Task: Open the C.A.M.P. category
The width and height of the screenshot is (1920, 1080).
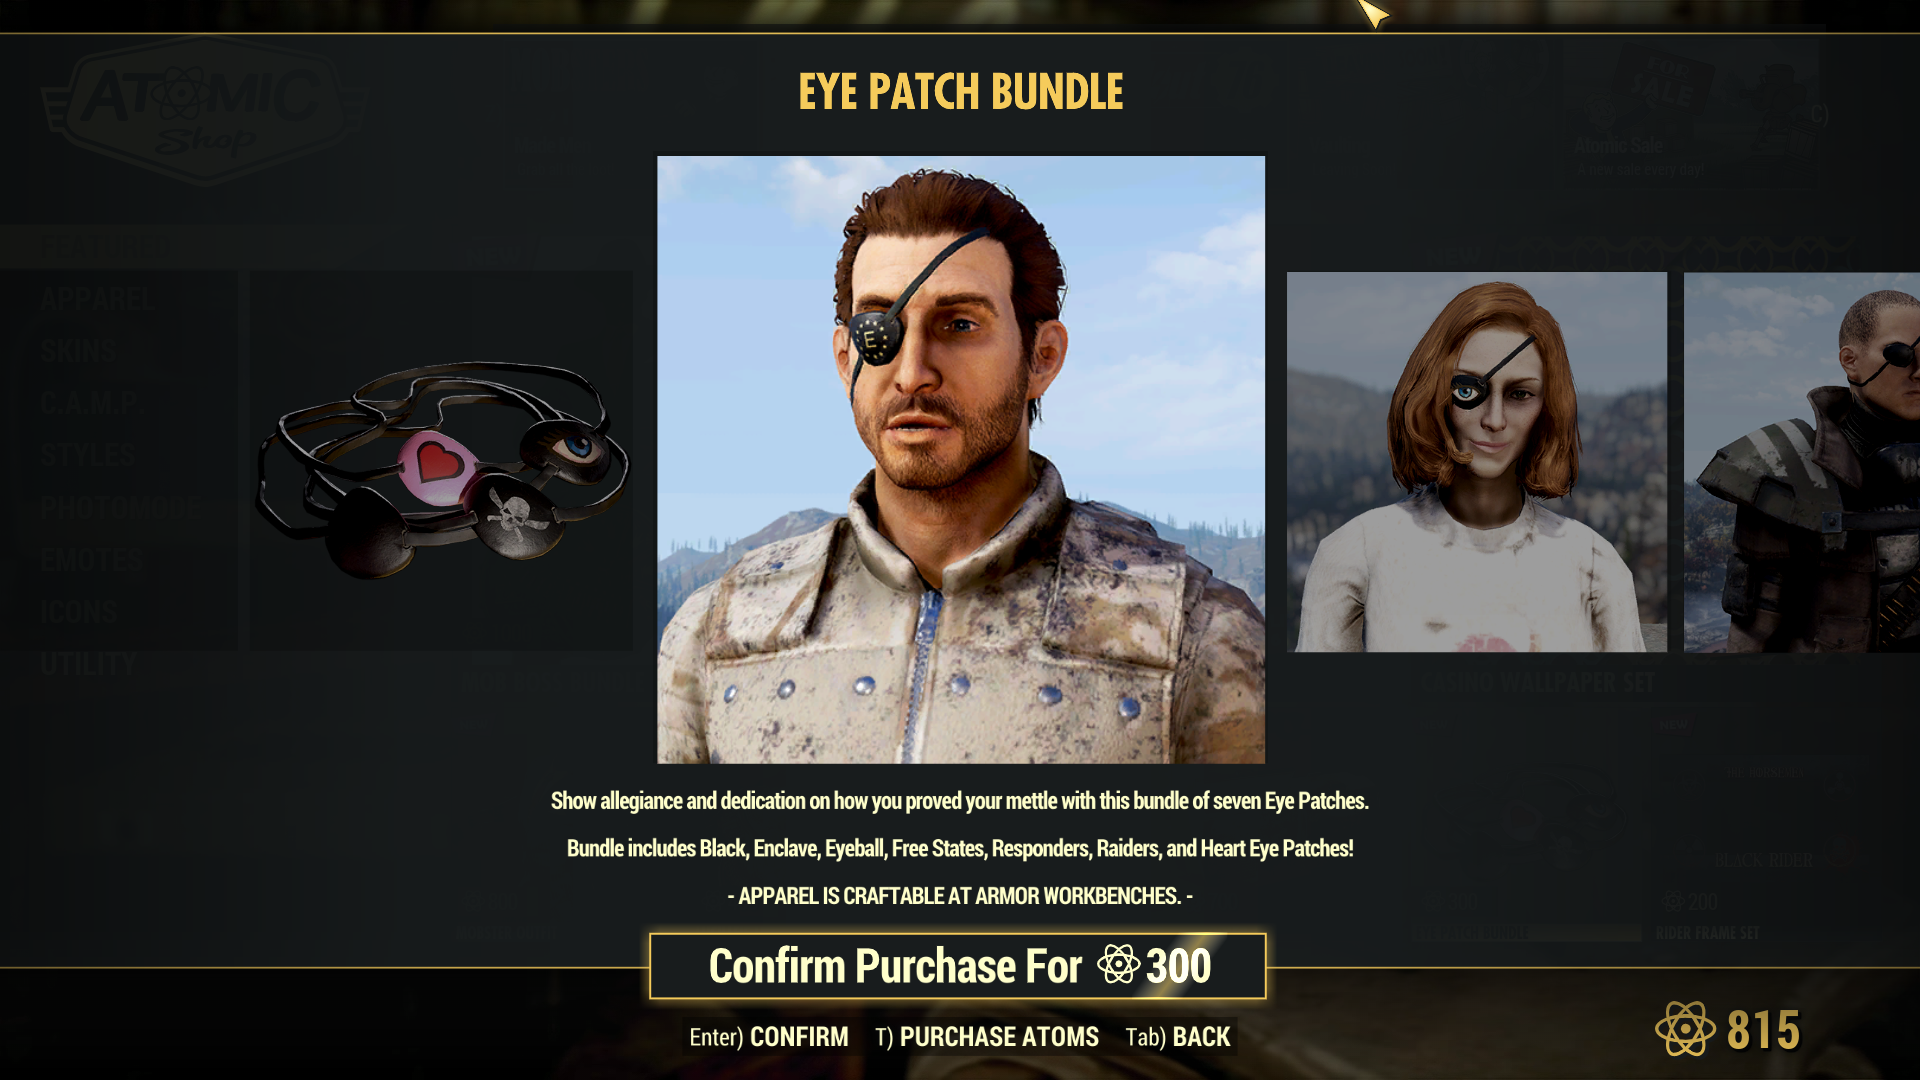Action: pos(92,403)
